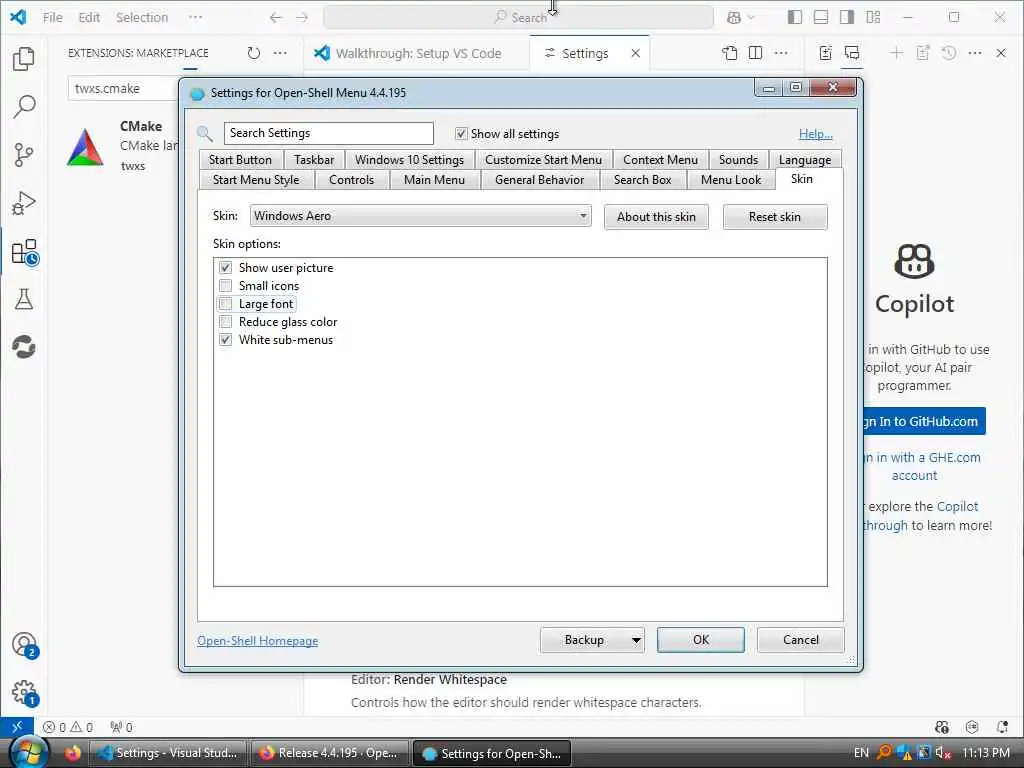Open the Language tab
Viewport: 1024px width, 768px height.
coord(805,160)
